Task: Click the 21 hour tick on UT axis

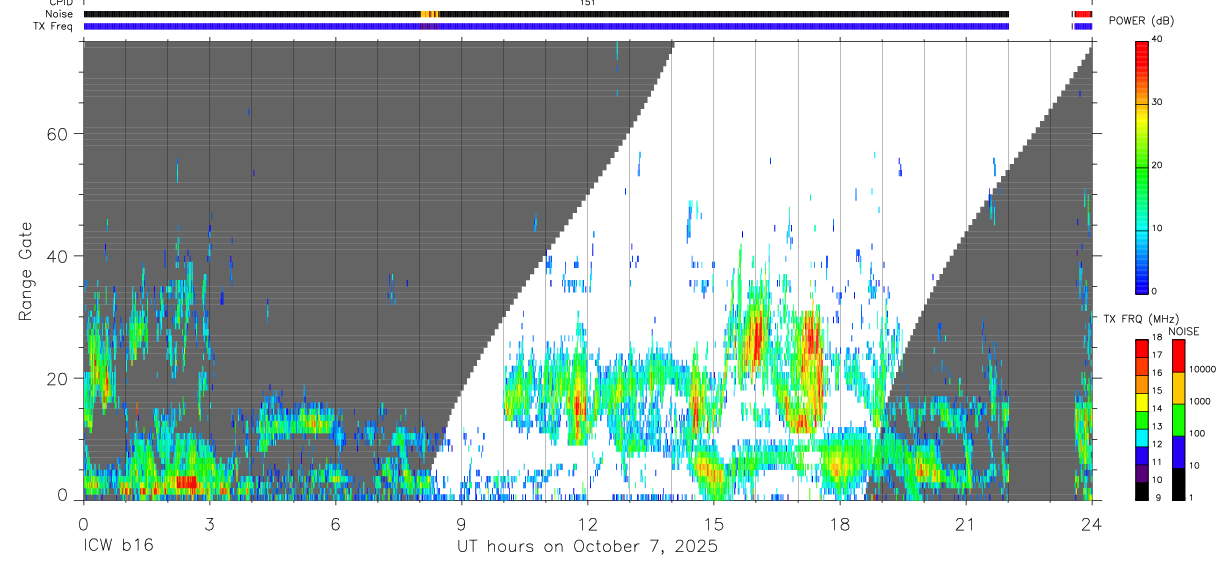Action: click(x=966, y=523)
